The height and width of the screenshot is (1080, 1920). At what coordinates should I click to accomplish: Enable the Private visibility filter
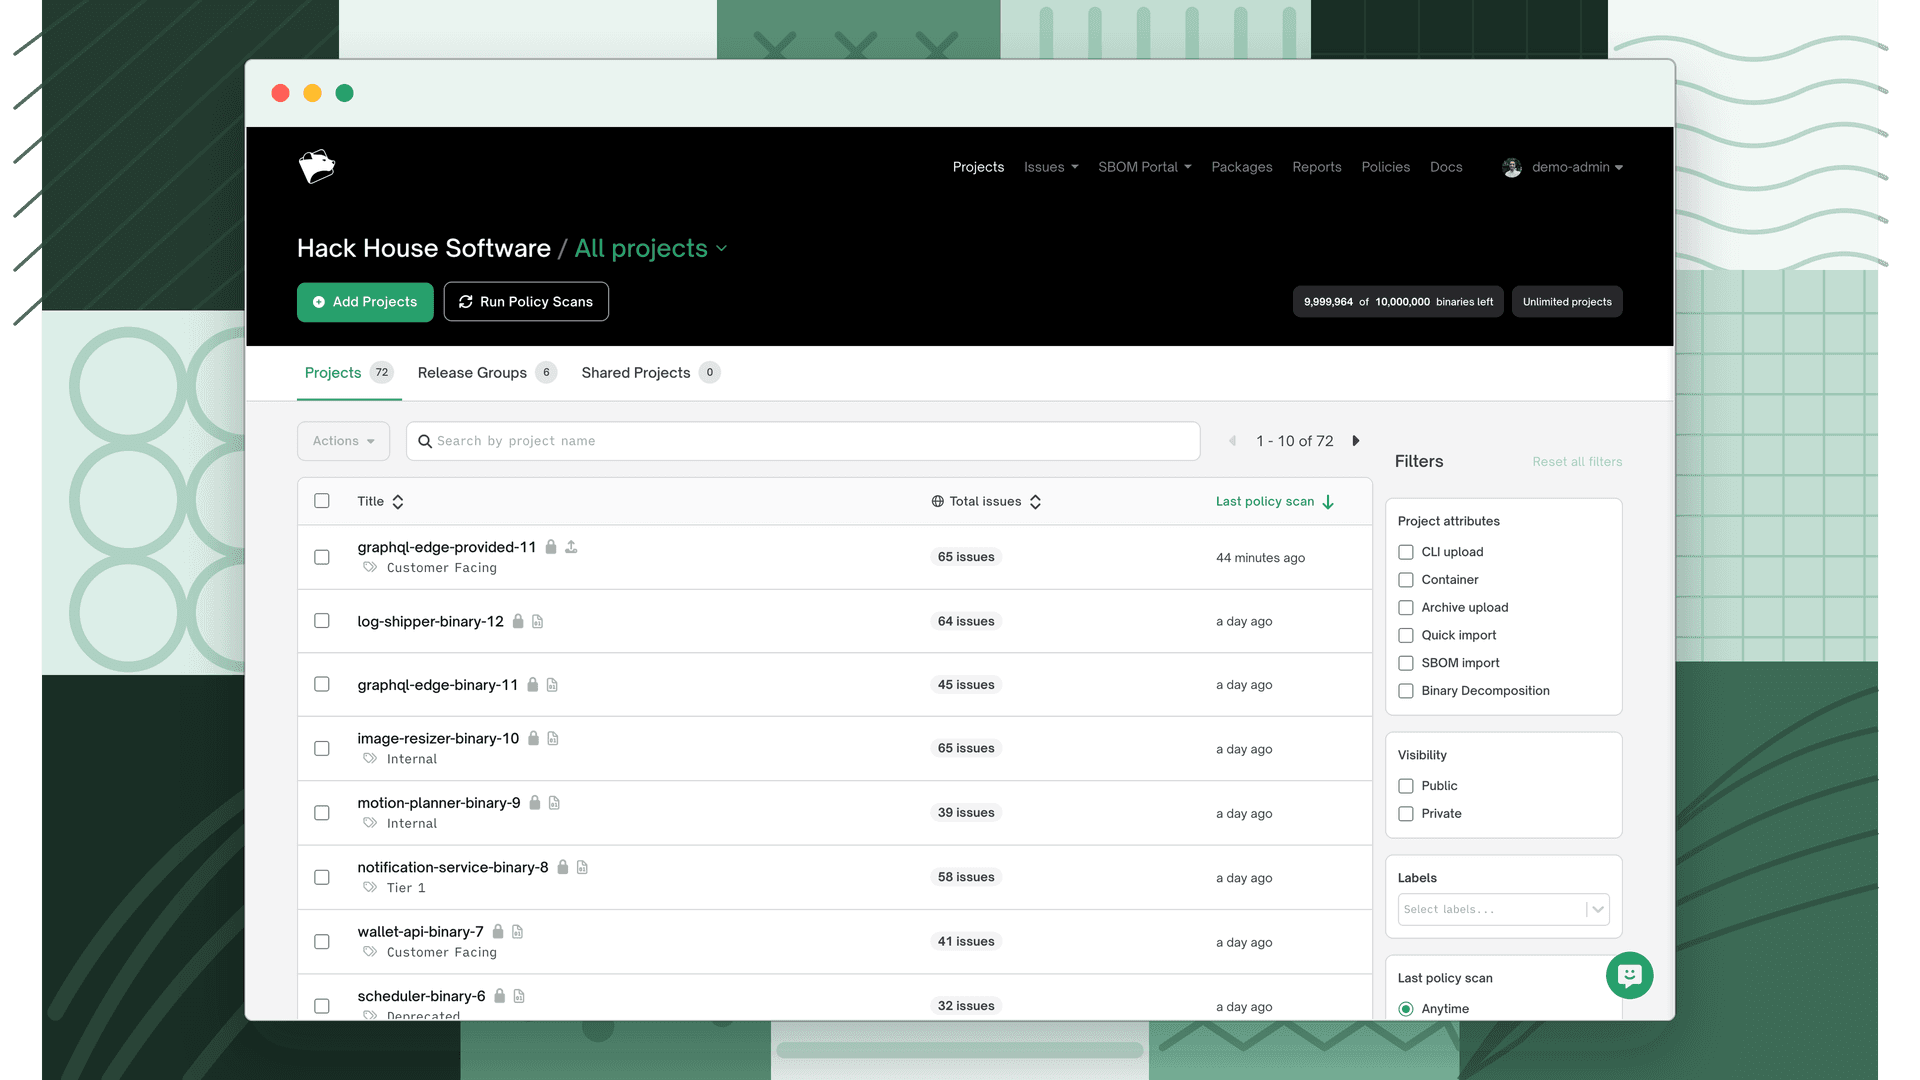[1406, 814]
